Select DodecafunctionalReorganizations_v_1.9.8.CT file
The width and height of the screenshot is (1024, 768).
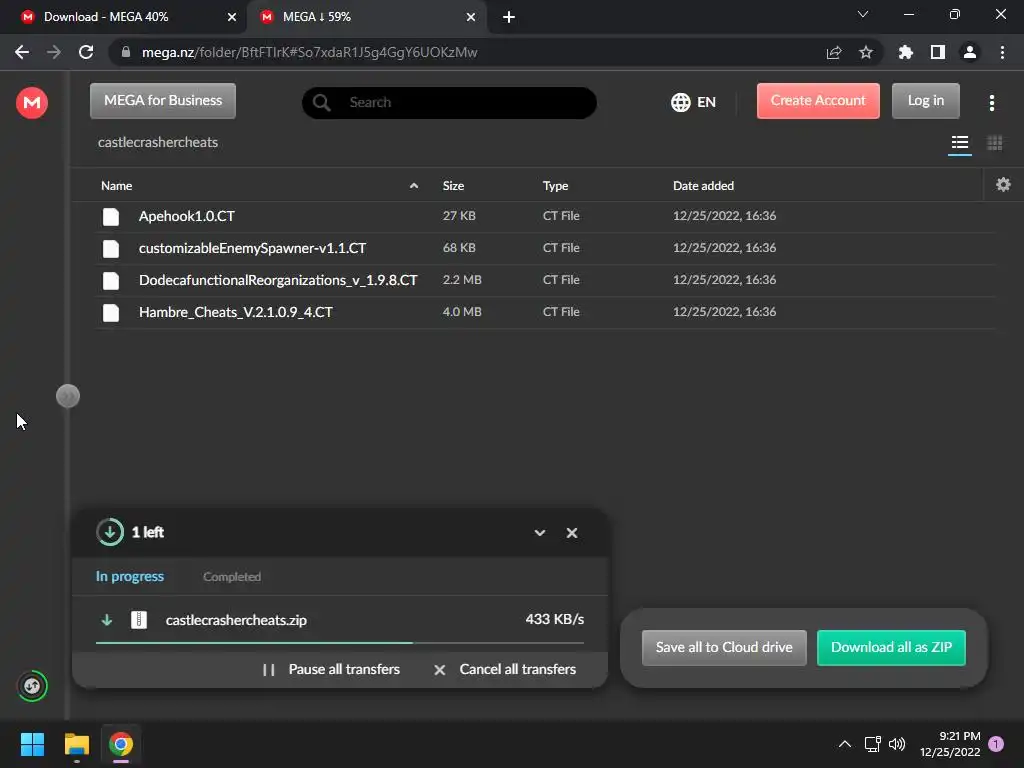click(x=545, y=280)
